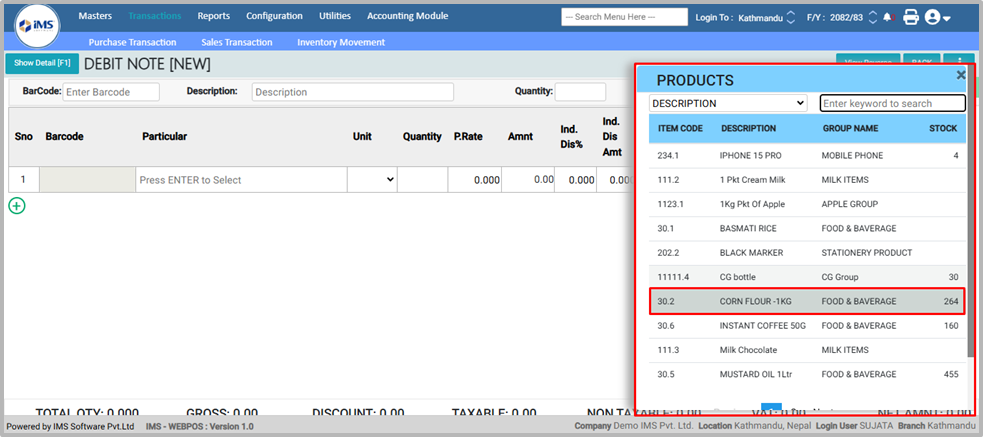Add a new row with green plus icon
This screenshot has width=983, height=437.
(17, 206)
